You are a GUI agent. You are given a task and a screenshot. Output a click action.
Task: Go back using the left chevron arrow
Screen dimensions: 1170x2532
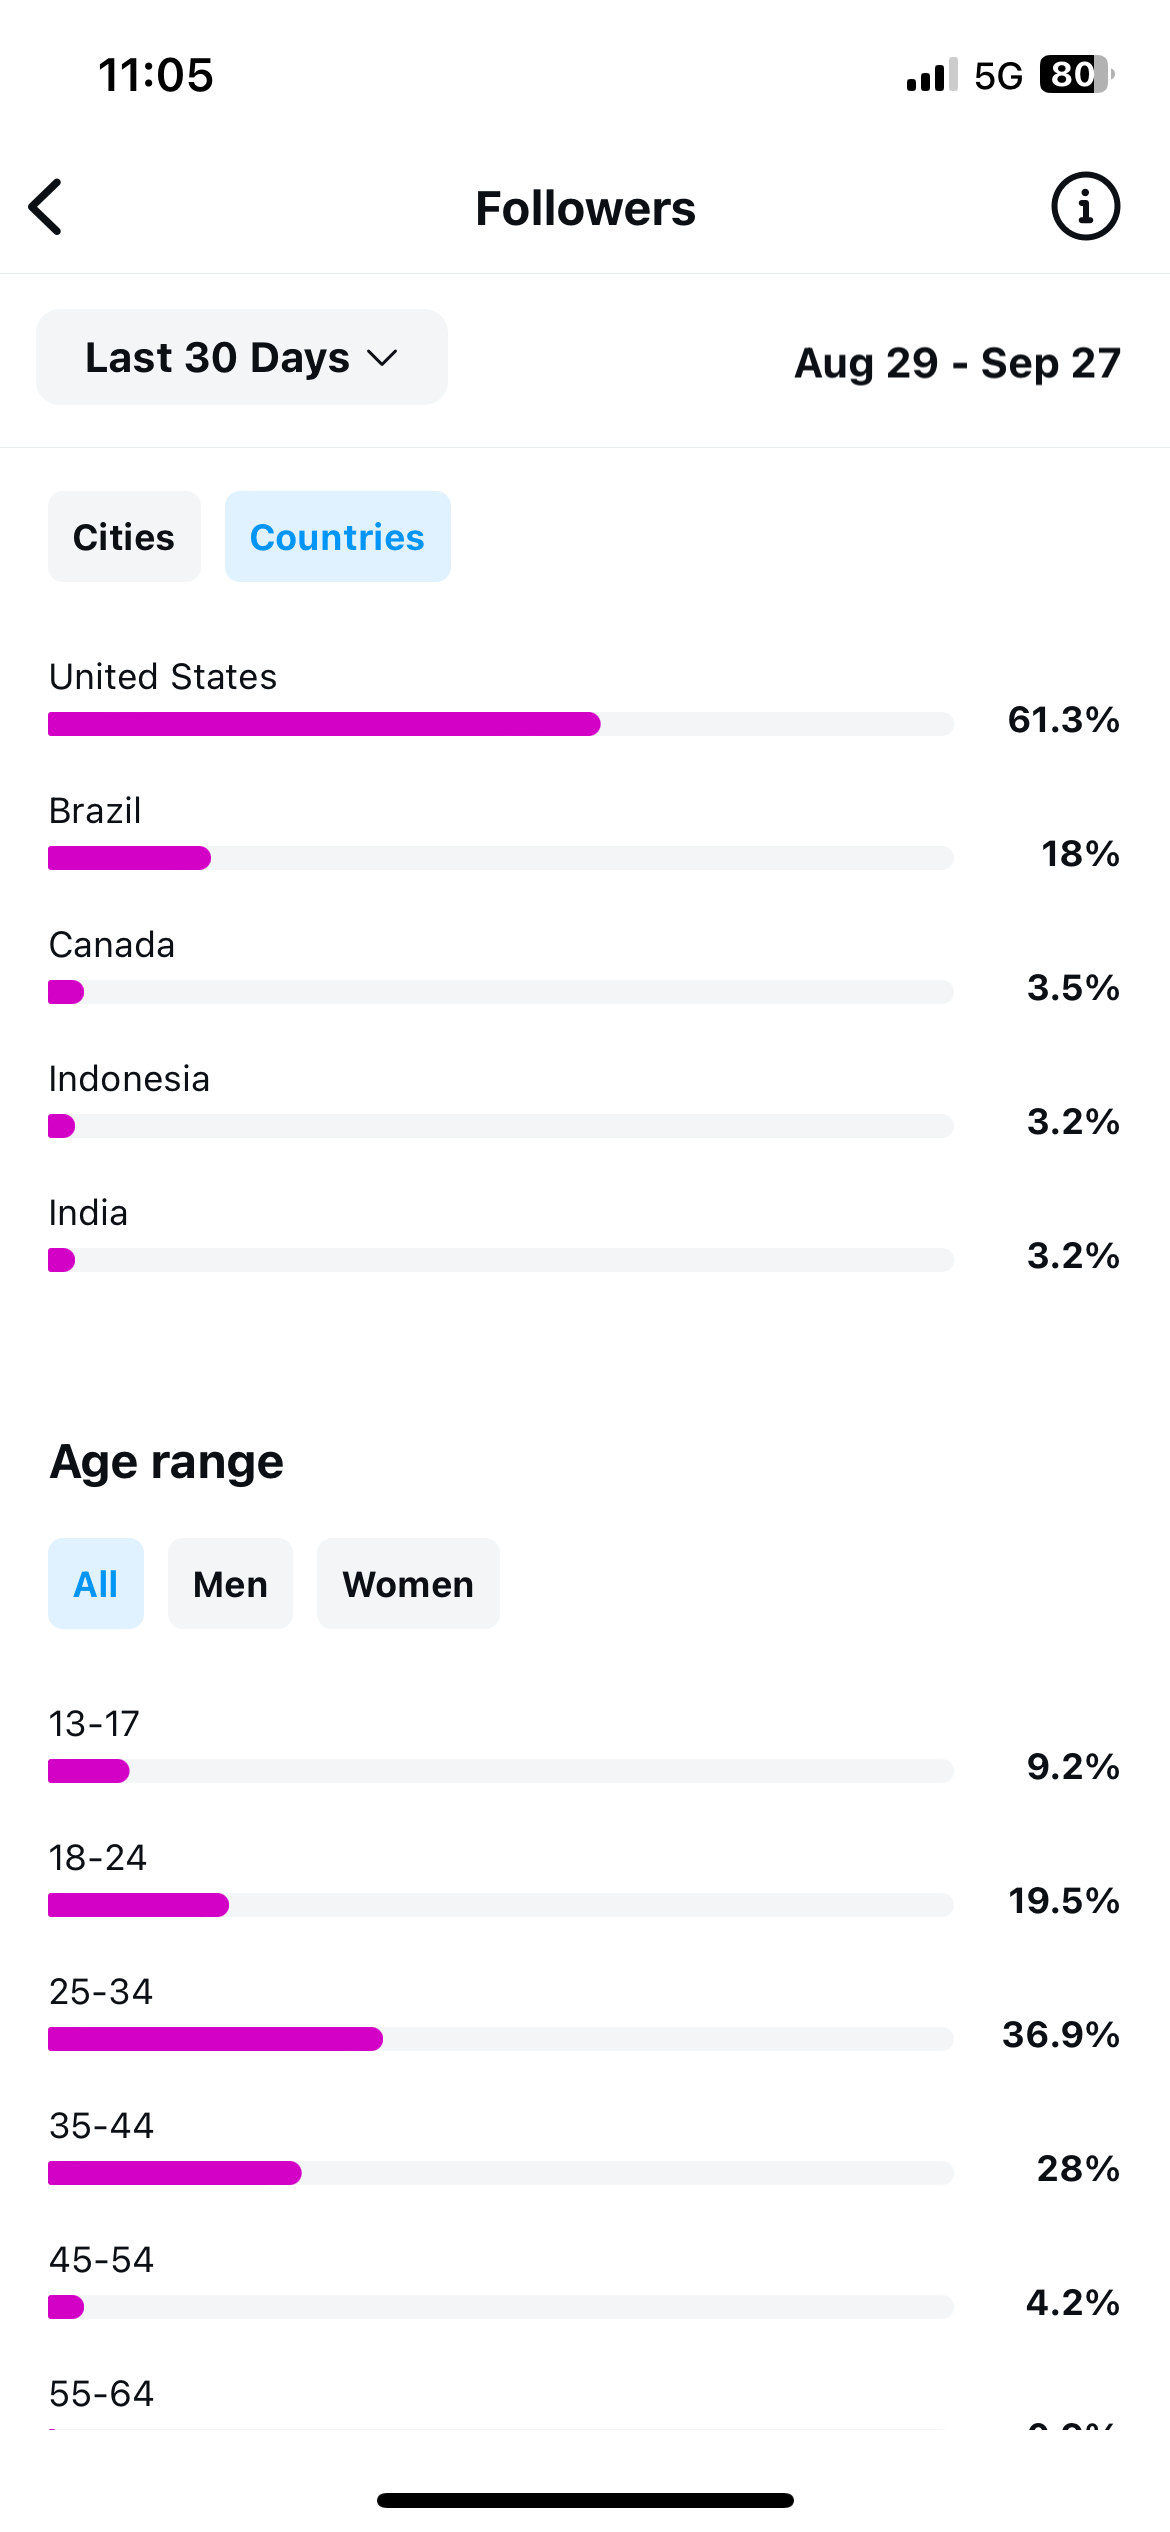46,207
